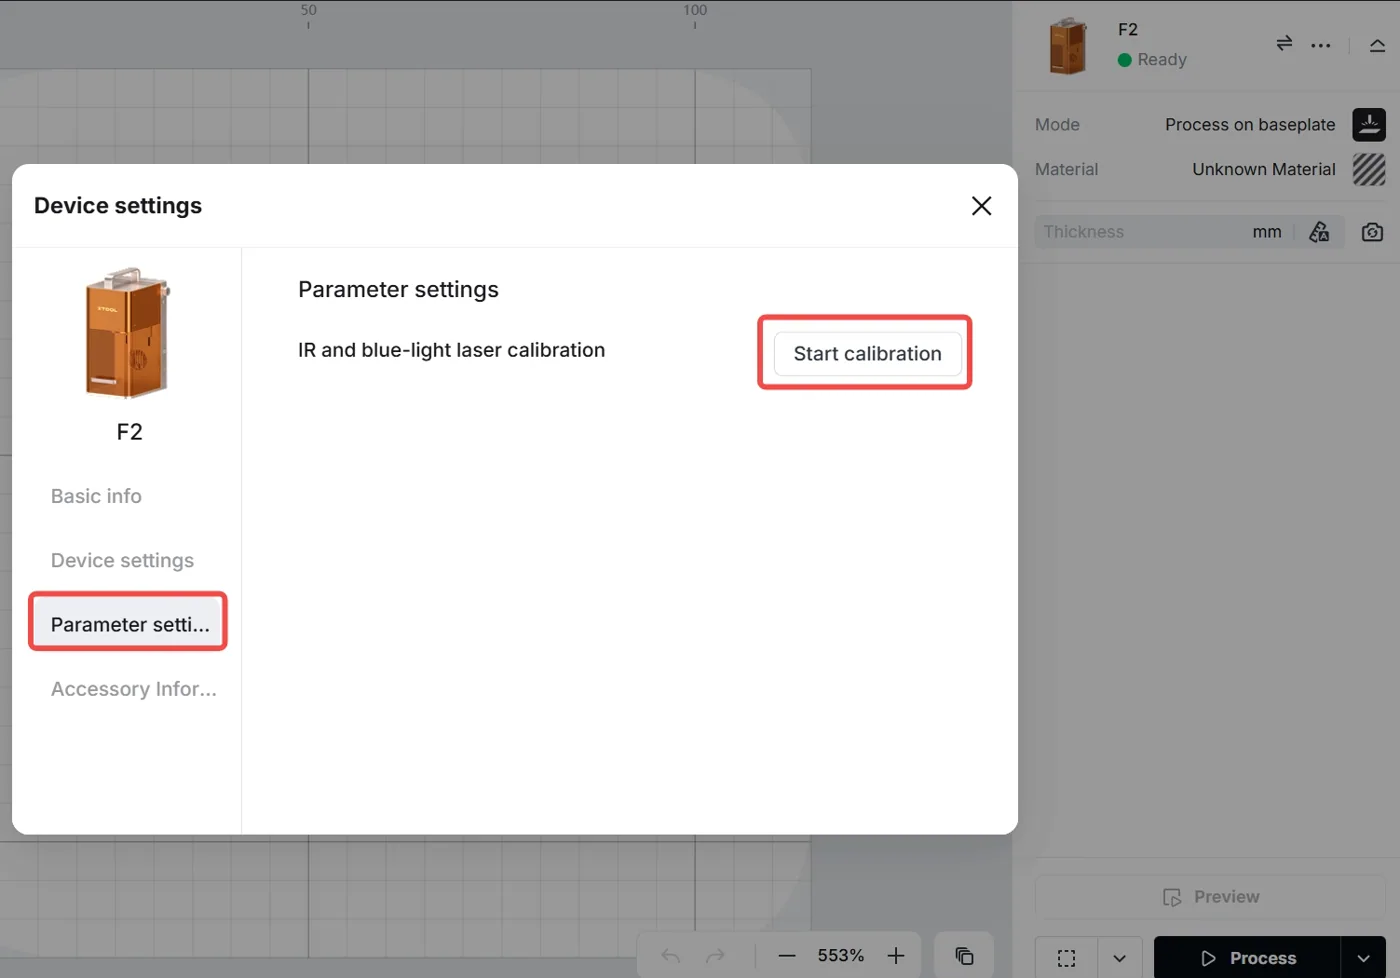Screen dimensions: 1400x978
Task: Click the F2 device image in dialog
Action: (128, 333)
